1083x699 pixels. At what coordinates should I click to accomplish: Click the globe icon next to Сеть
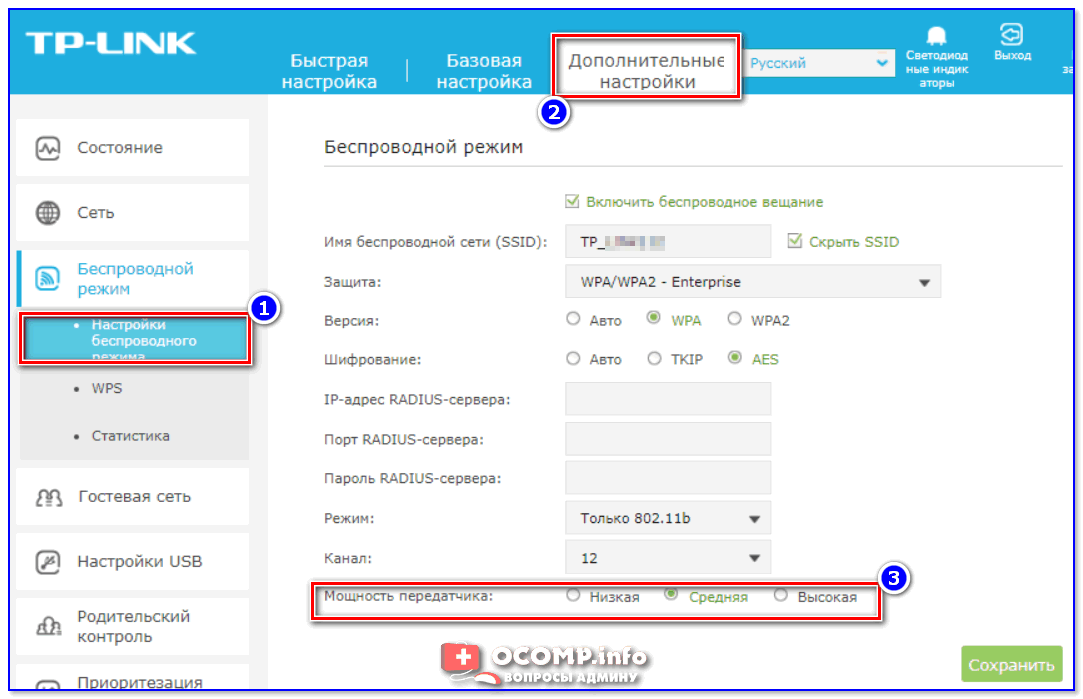pos(48,213)
